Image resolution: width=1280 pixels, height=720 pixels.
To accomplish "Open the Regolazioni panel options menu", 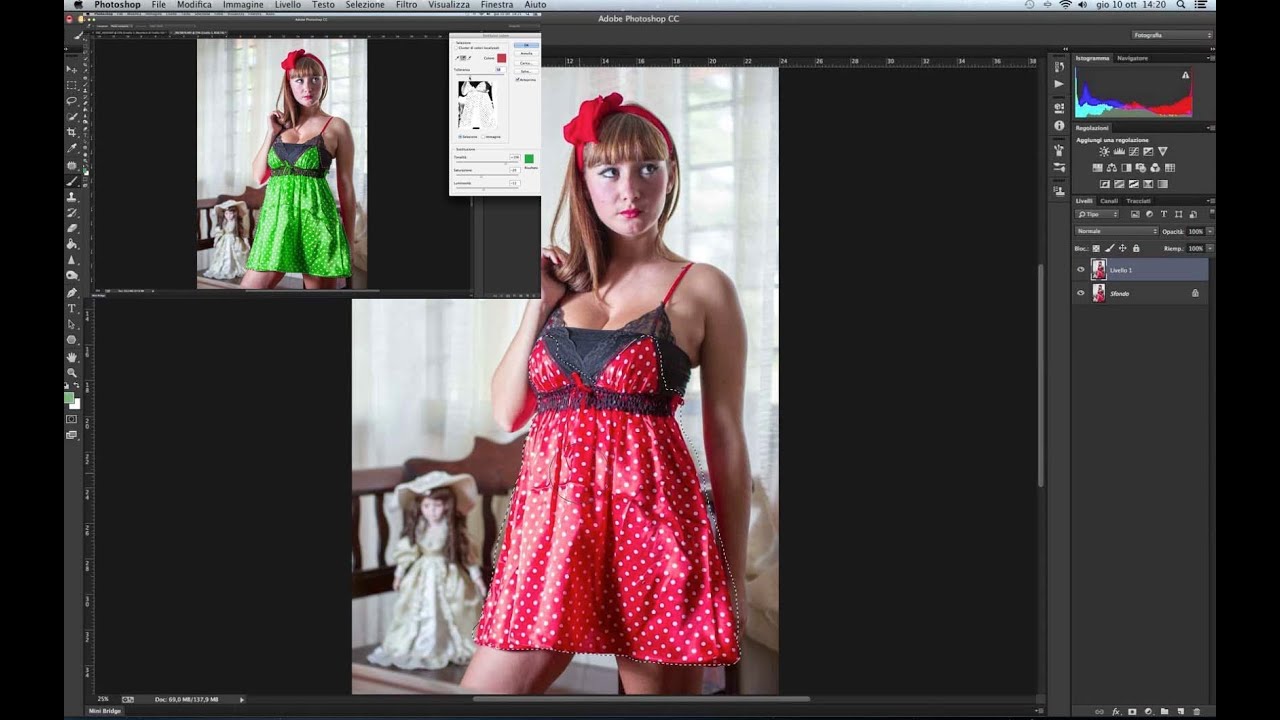I will [x=1210, y=128].
